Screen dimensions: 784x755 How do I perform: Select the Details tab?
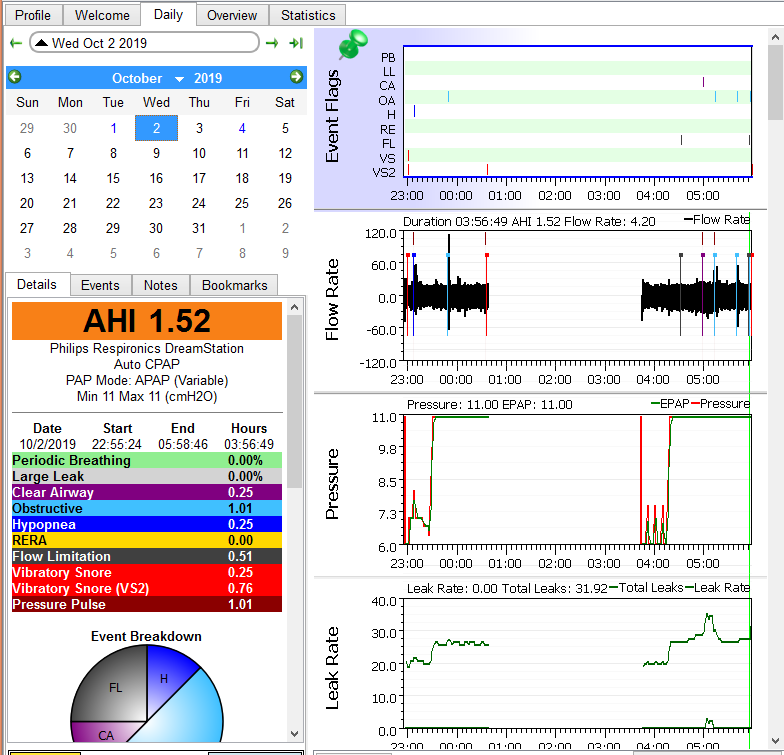[x=37, y=284]
